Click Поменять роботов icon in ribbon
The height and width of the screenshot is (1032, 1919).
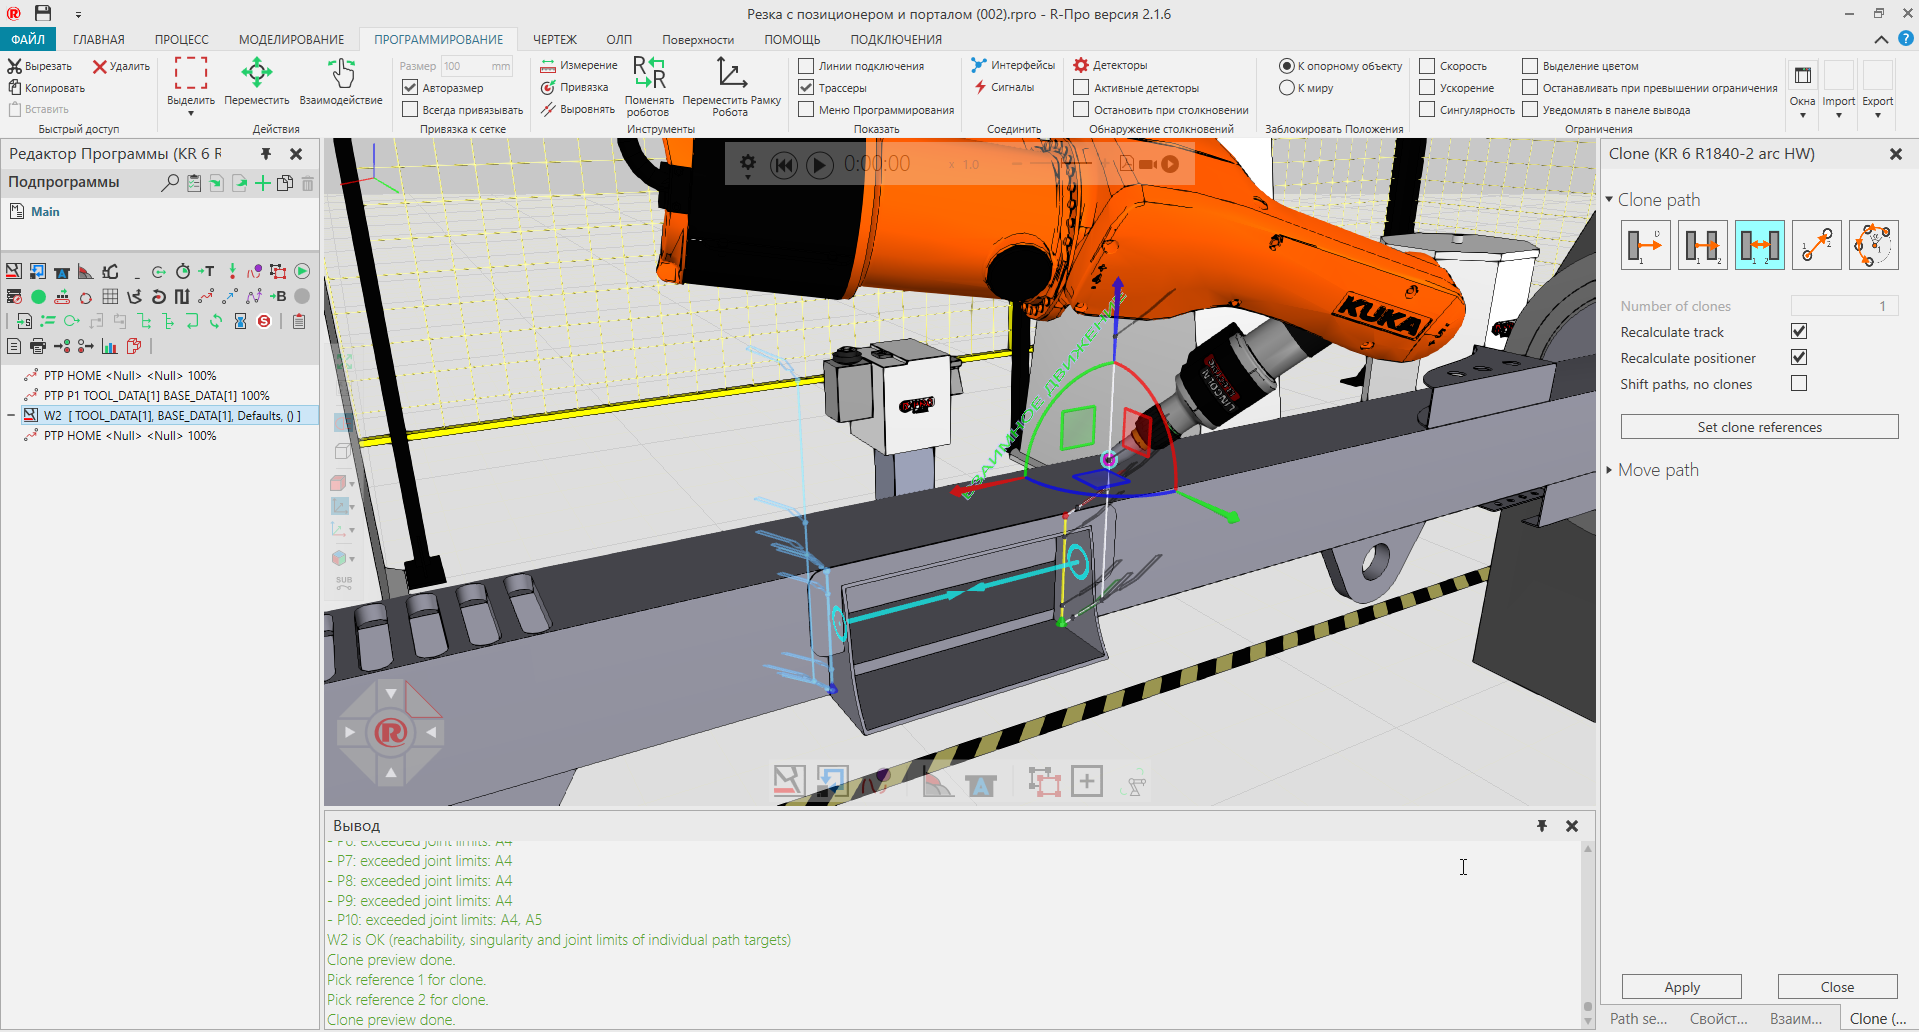tap(649, 73)
